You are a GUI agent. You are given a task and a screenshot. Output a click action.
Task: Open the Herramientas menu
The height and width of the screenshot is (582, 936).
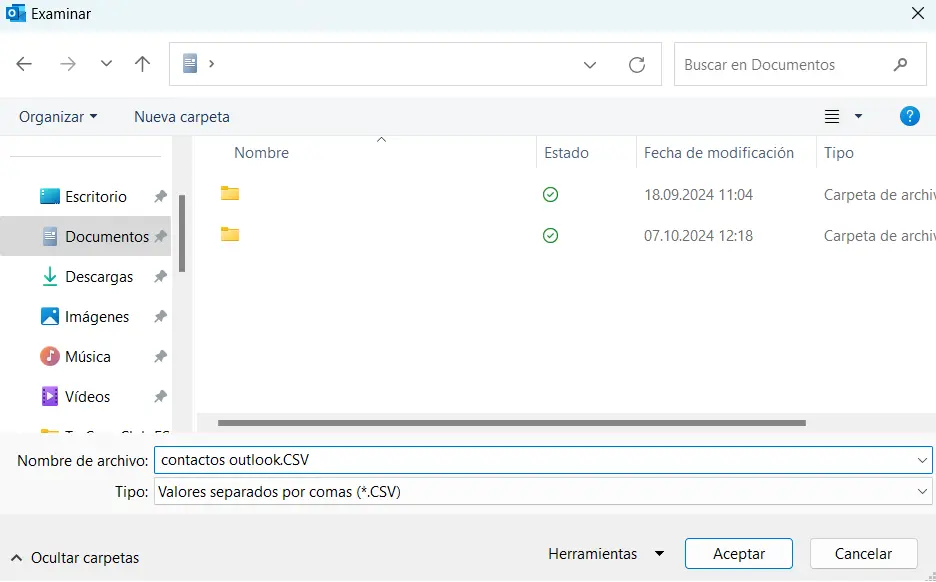coord(605,554)
